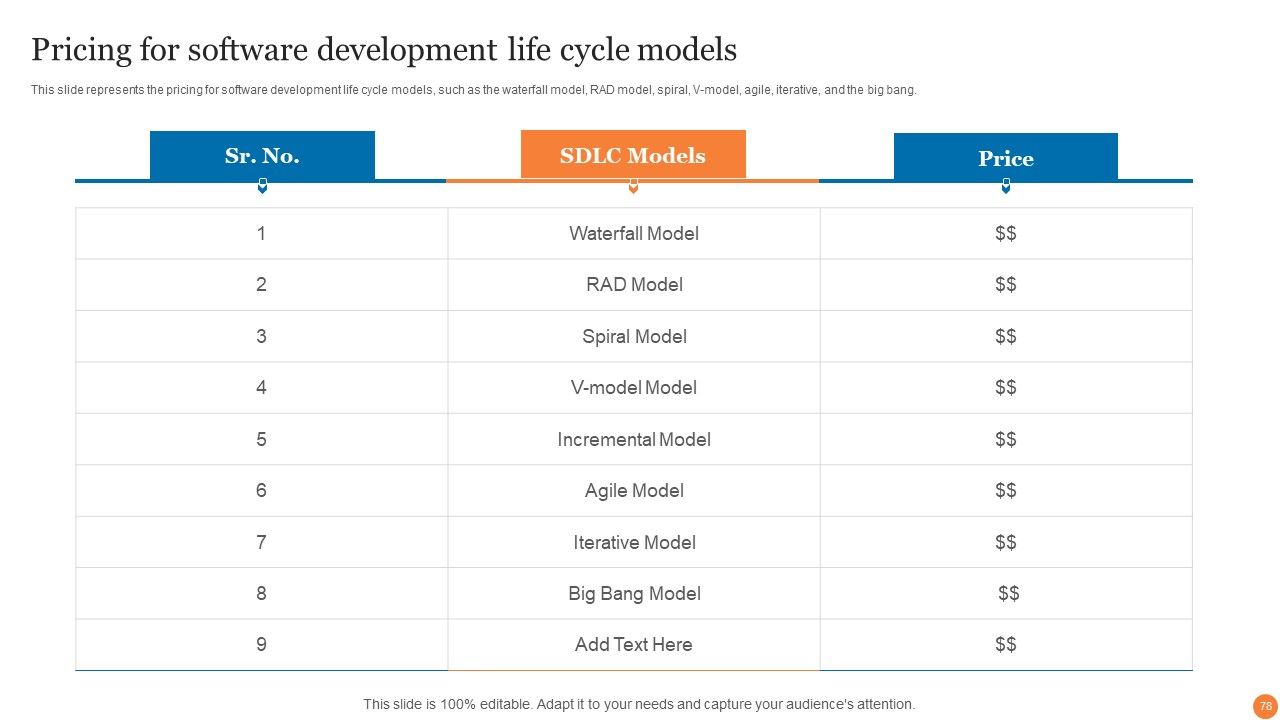Click the Add Text Here placeholder

(x=634, y=645)
